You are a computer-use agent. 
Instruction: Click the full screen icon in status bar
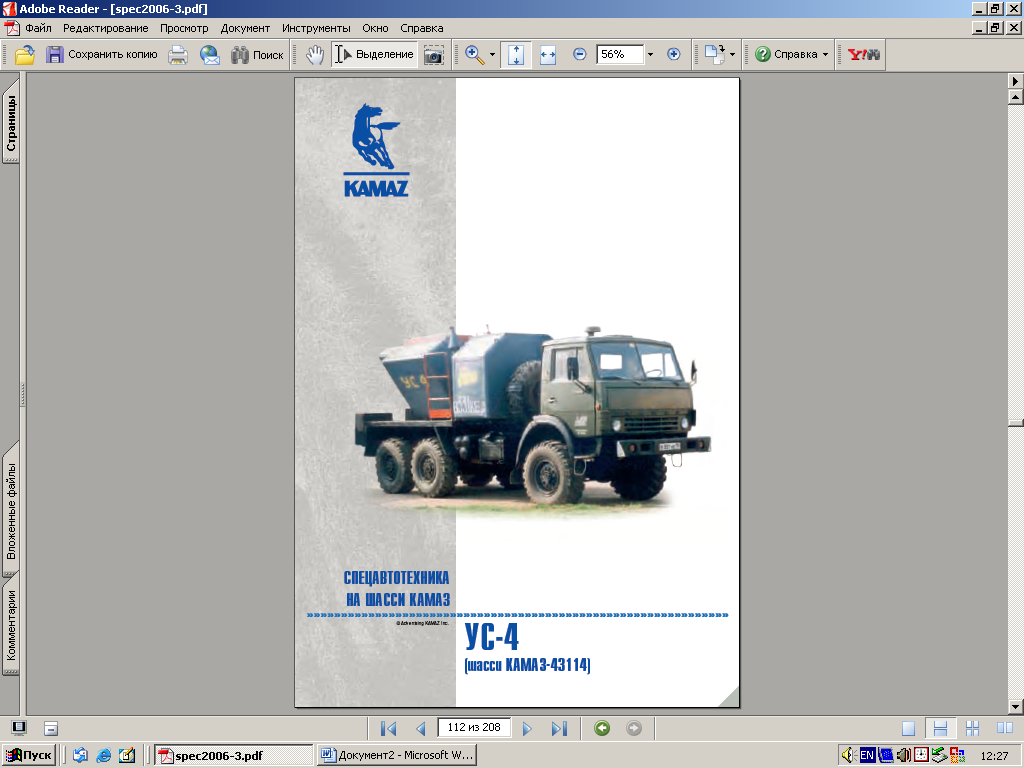point(19,728)
